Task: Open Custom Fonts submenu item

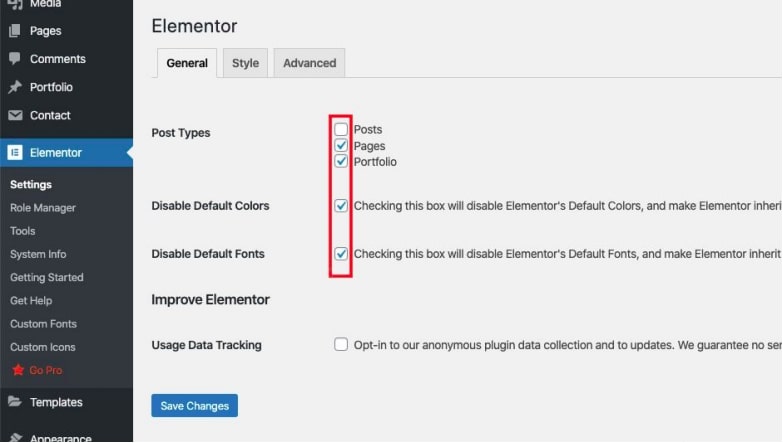Action: pyautogui.click(x=43, y=324)
